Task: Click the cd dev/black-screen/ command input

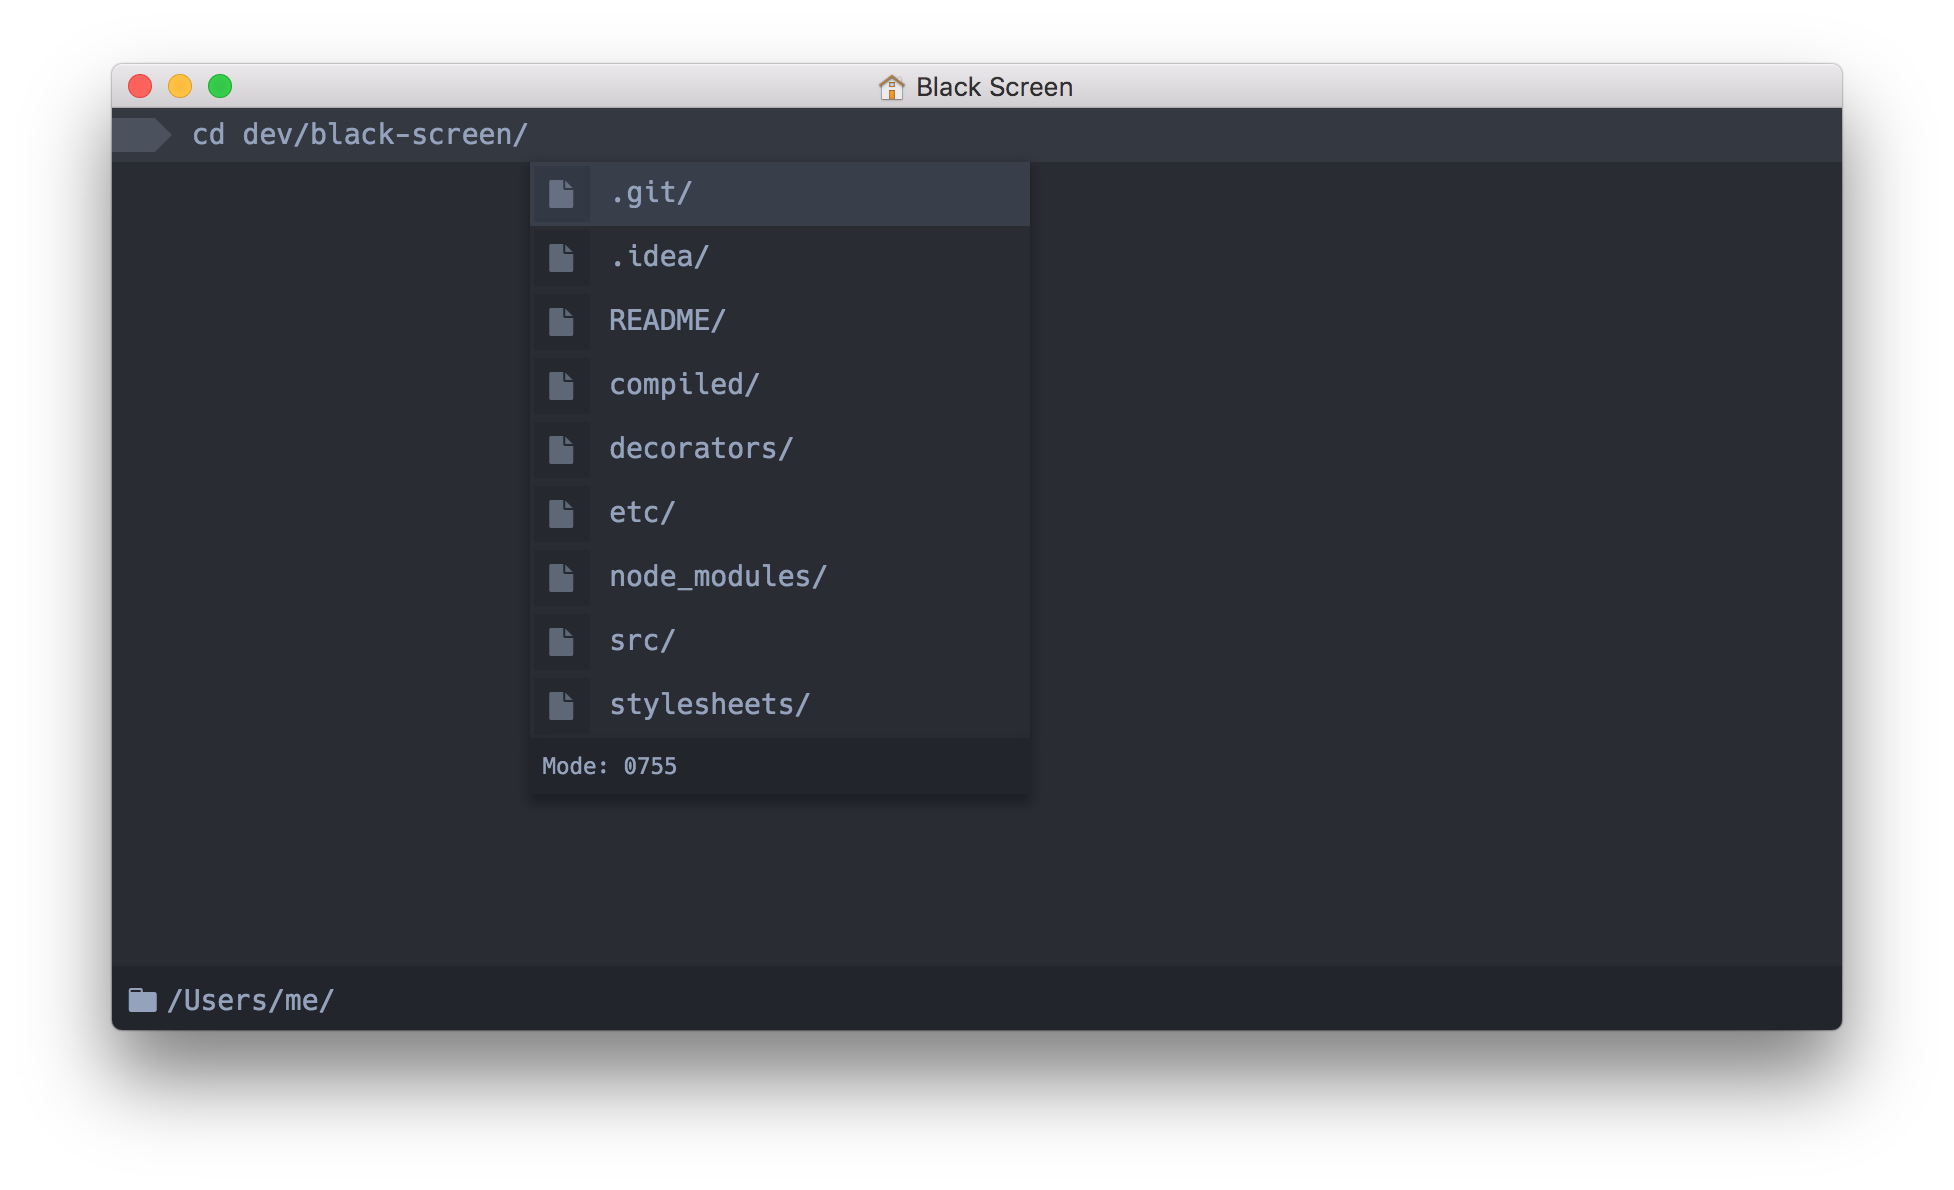Action: click(x=360, y=135)
